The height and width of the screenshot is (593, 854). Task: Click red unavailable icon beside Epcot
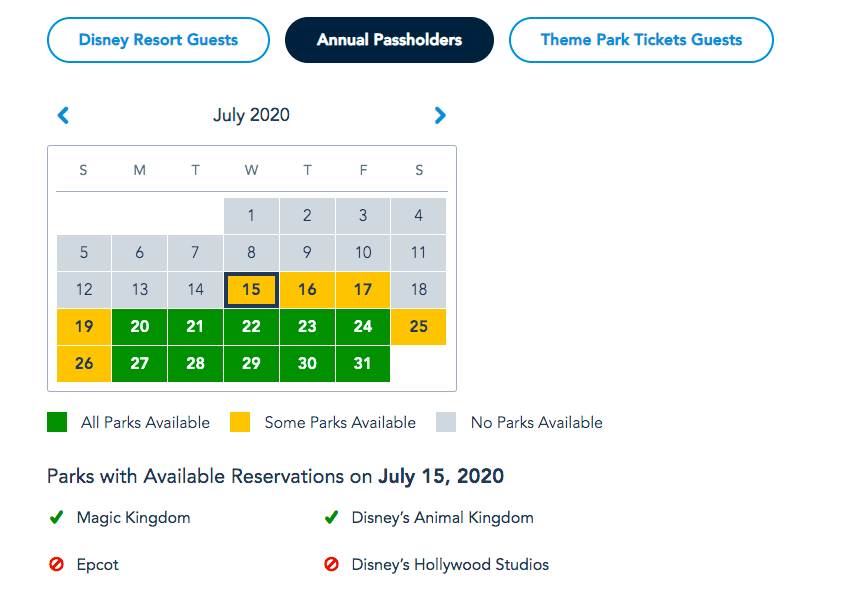56,565
